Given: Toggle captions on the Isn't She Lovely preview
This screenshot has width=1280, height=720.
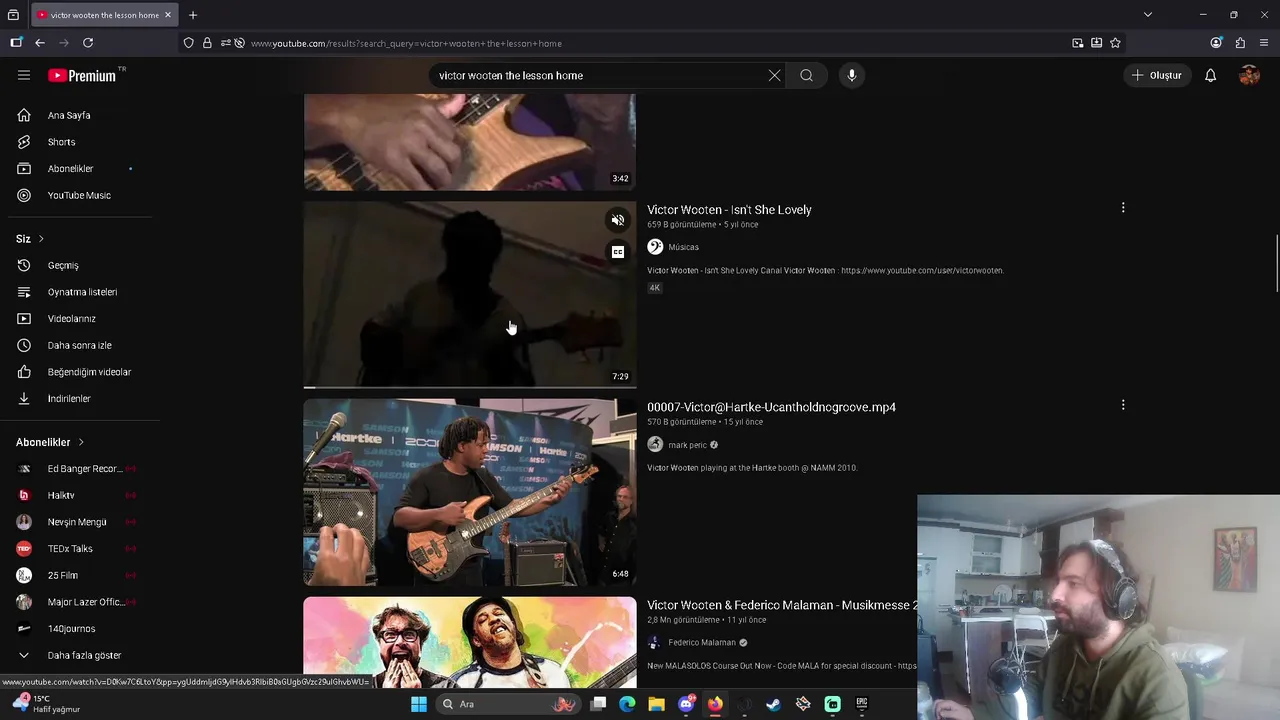Looking at the screenshot, I should 618,252.
